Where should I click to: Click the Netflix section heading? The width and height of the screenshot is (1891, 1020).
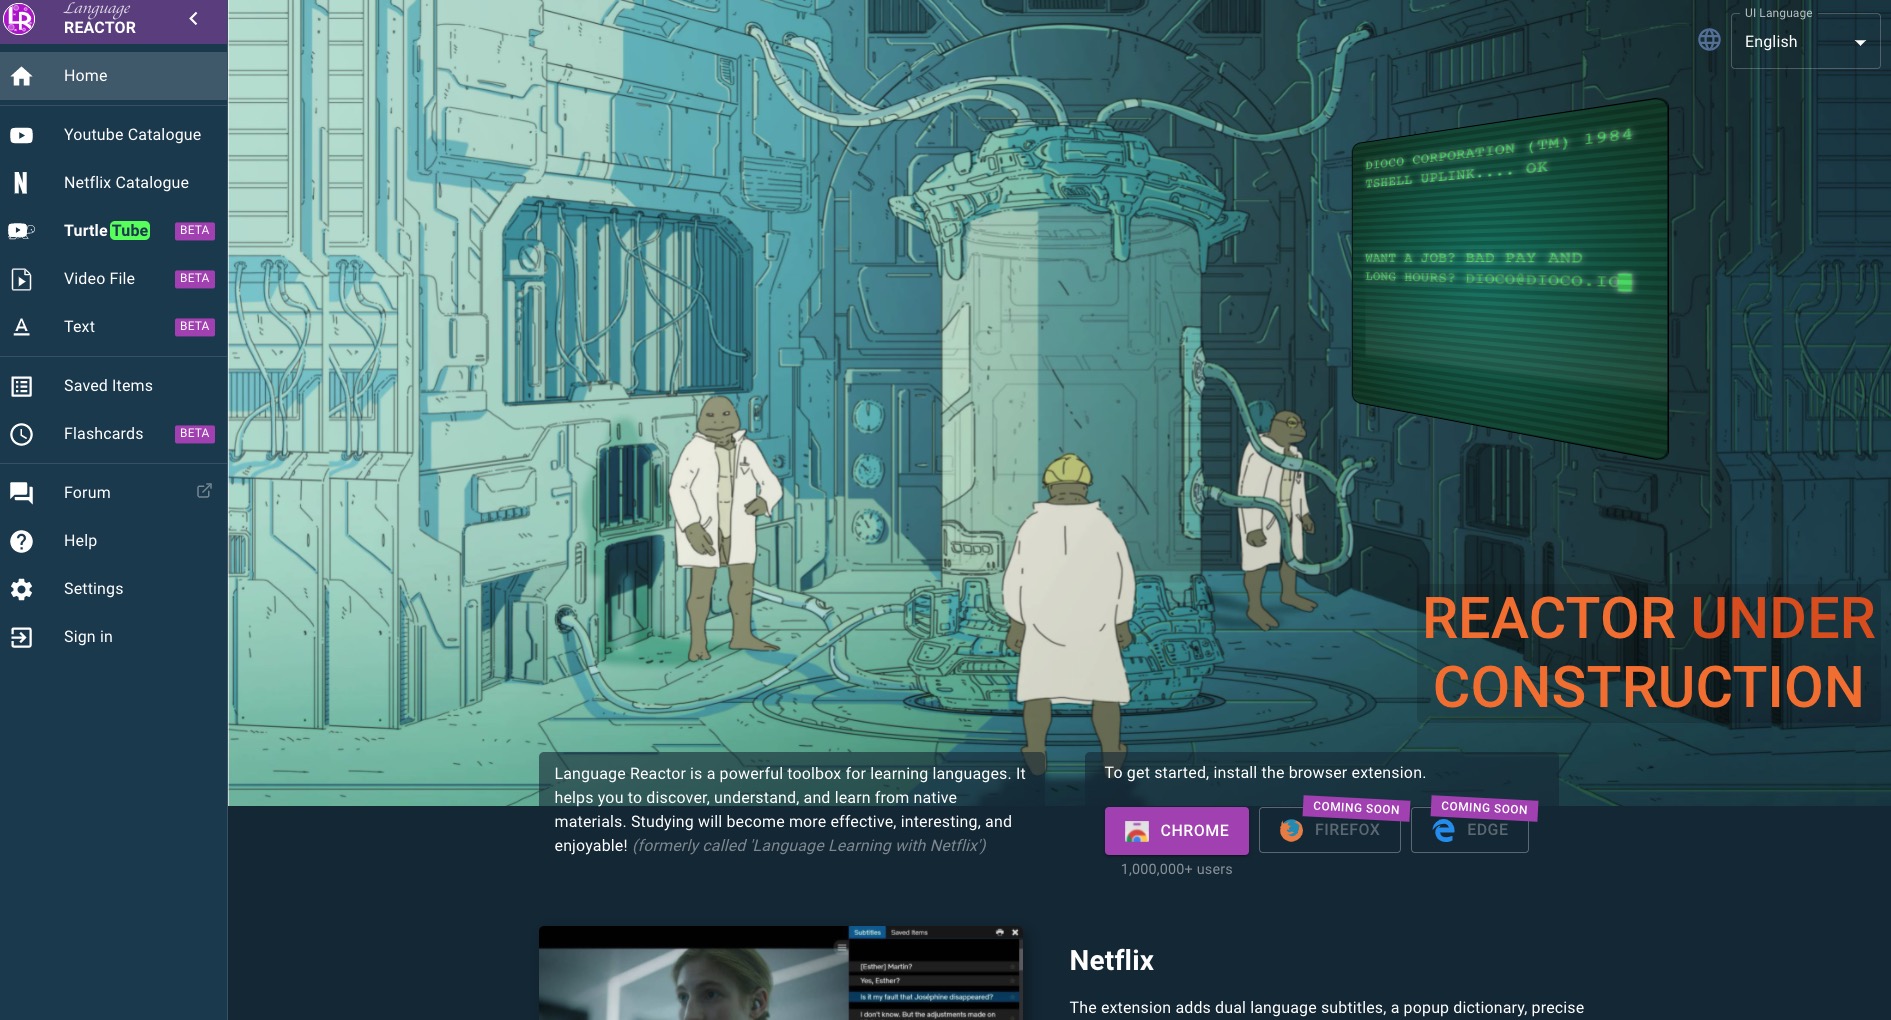coord(1111,961)
